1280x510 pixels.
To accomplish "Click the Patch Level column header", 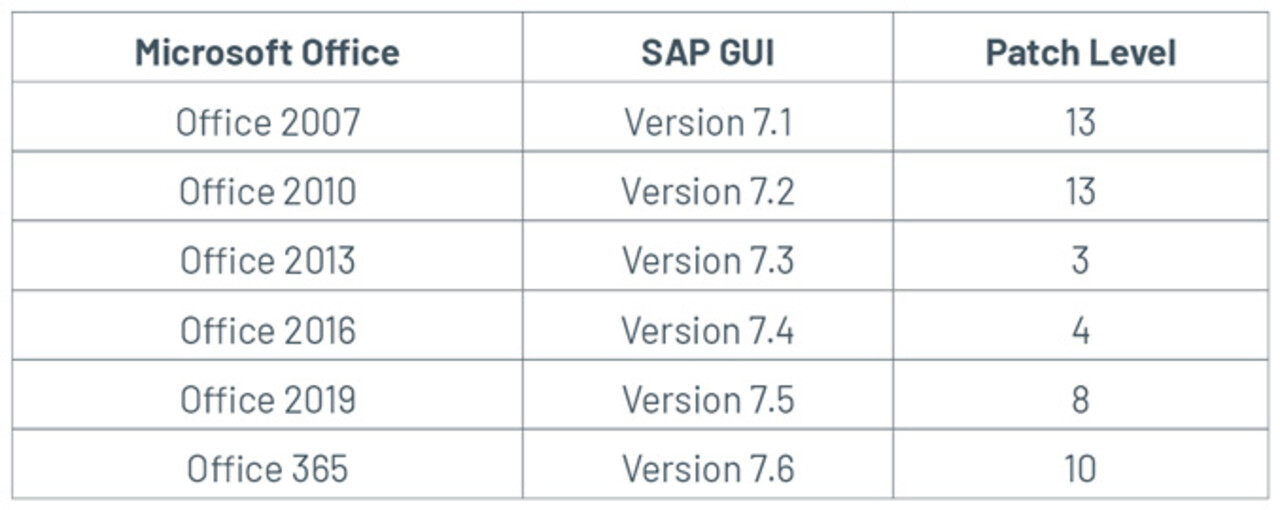I will tap(1080, 52).
